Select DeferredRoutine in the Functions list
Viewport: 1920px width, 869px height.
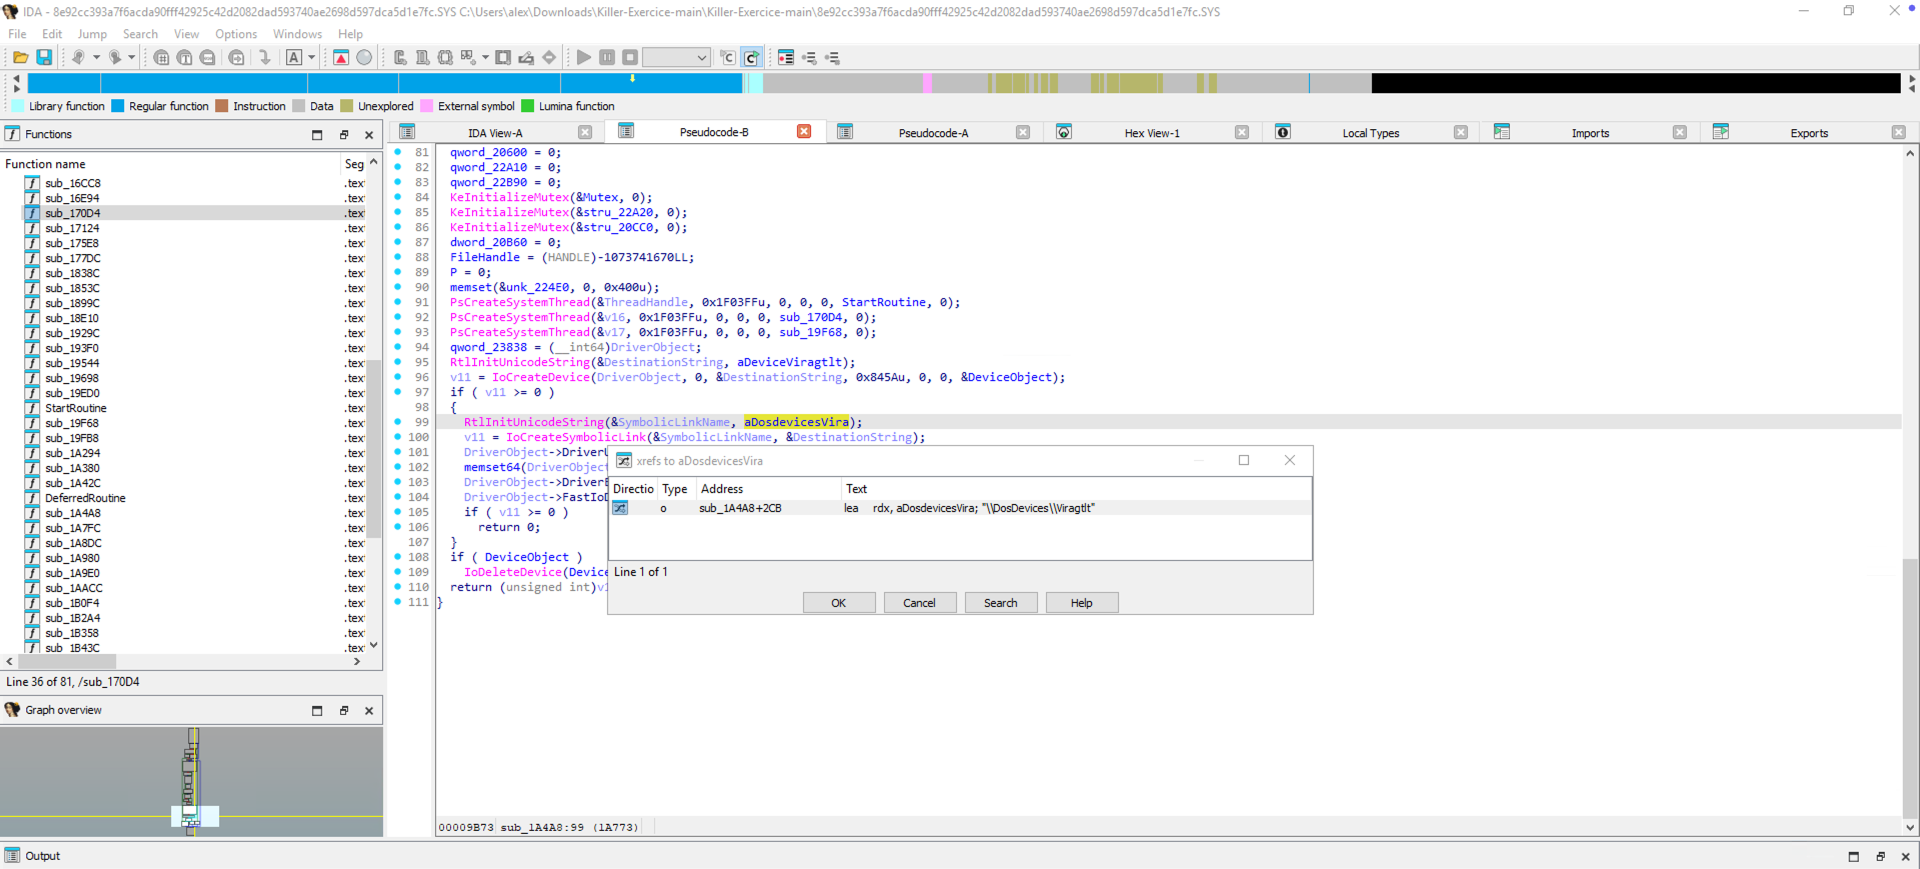(x=85, y=498)
